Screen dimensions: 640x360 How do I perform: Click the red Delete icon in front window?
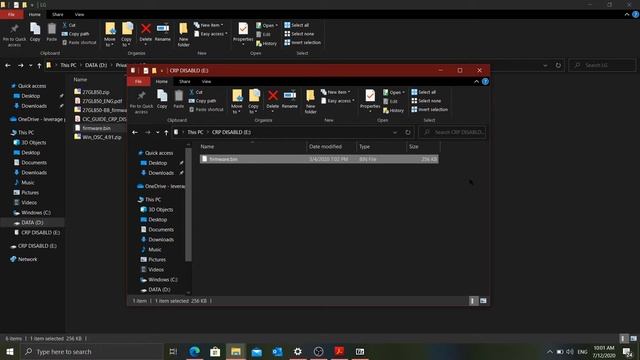(x=273, y=96)
